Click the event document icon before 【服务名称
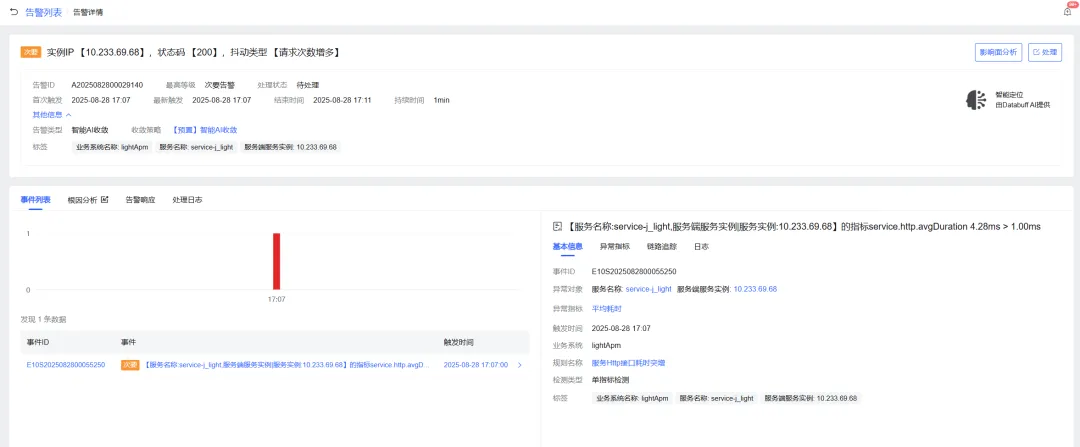Viewport: 1080px width, 447px height. [x=557, y=226]
